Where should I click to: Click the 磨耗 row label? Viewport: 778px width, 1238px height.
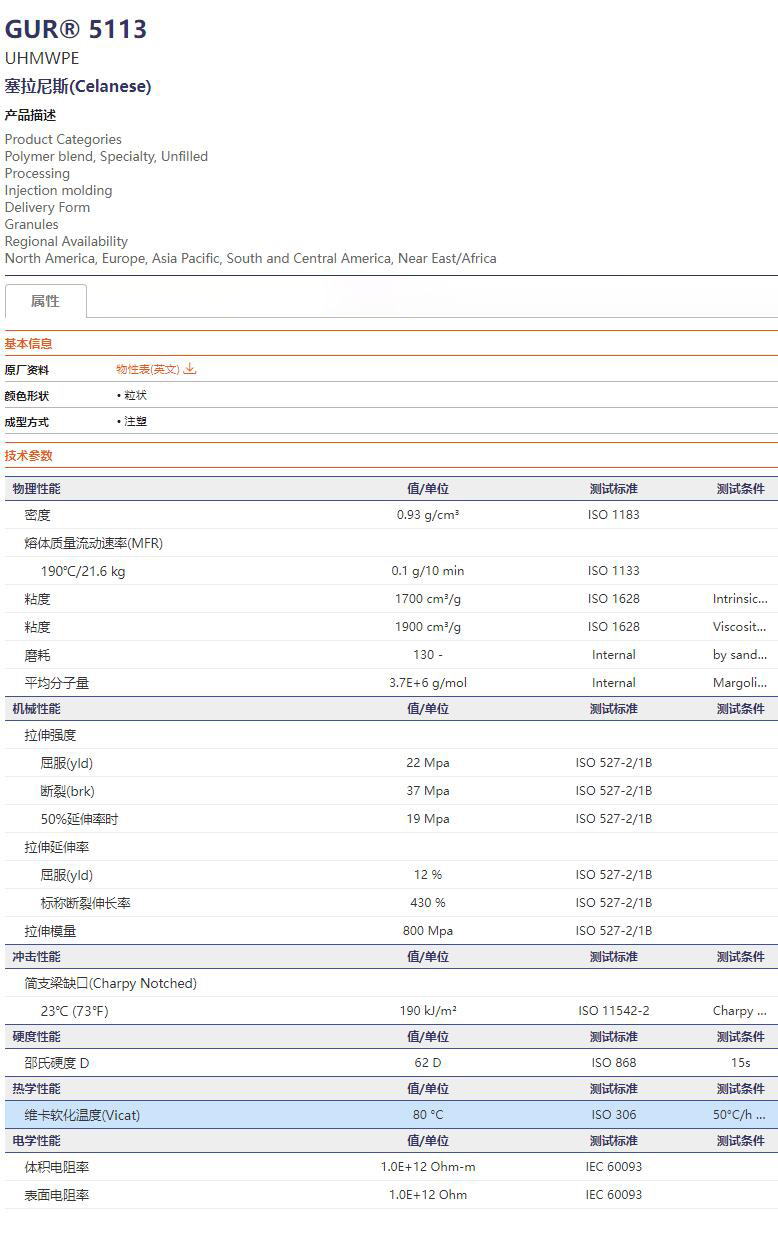[38, 655]
